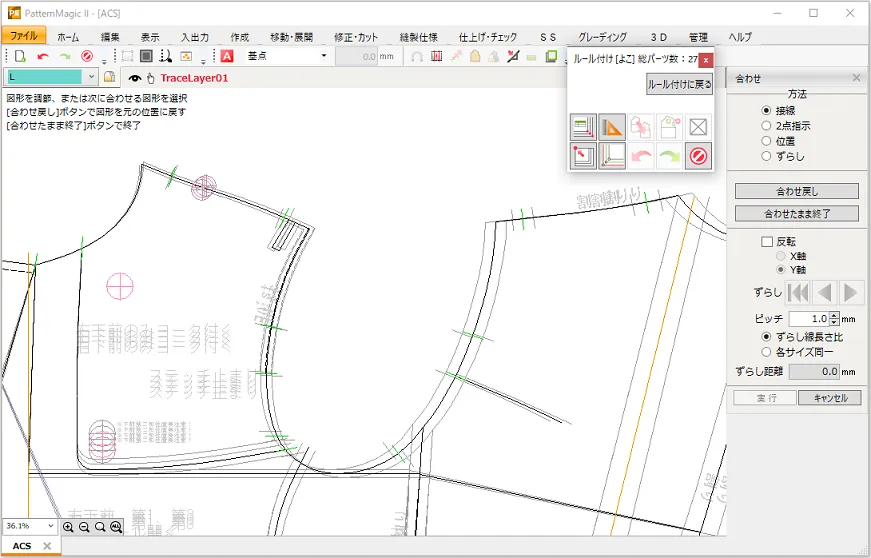
Task: Click the red undo arrow icon
Action: pos(43,56)
